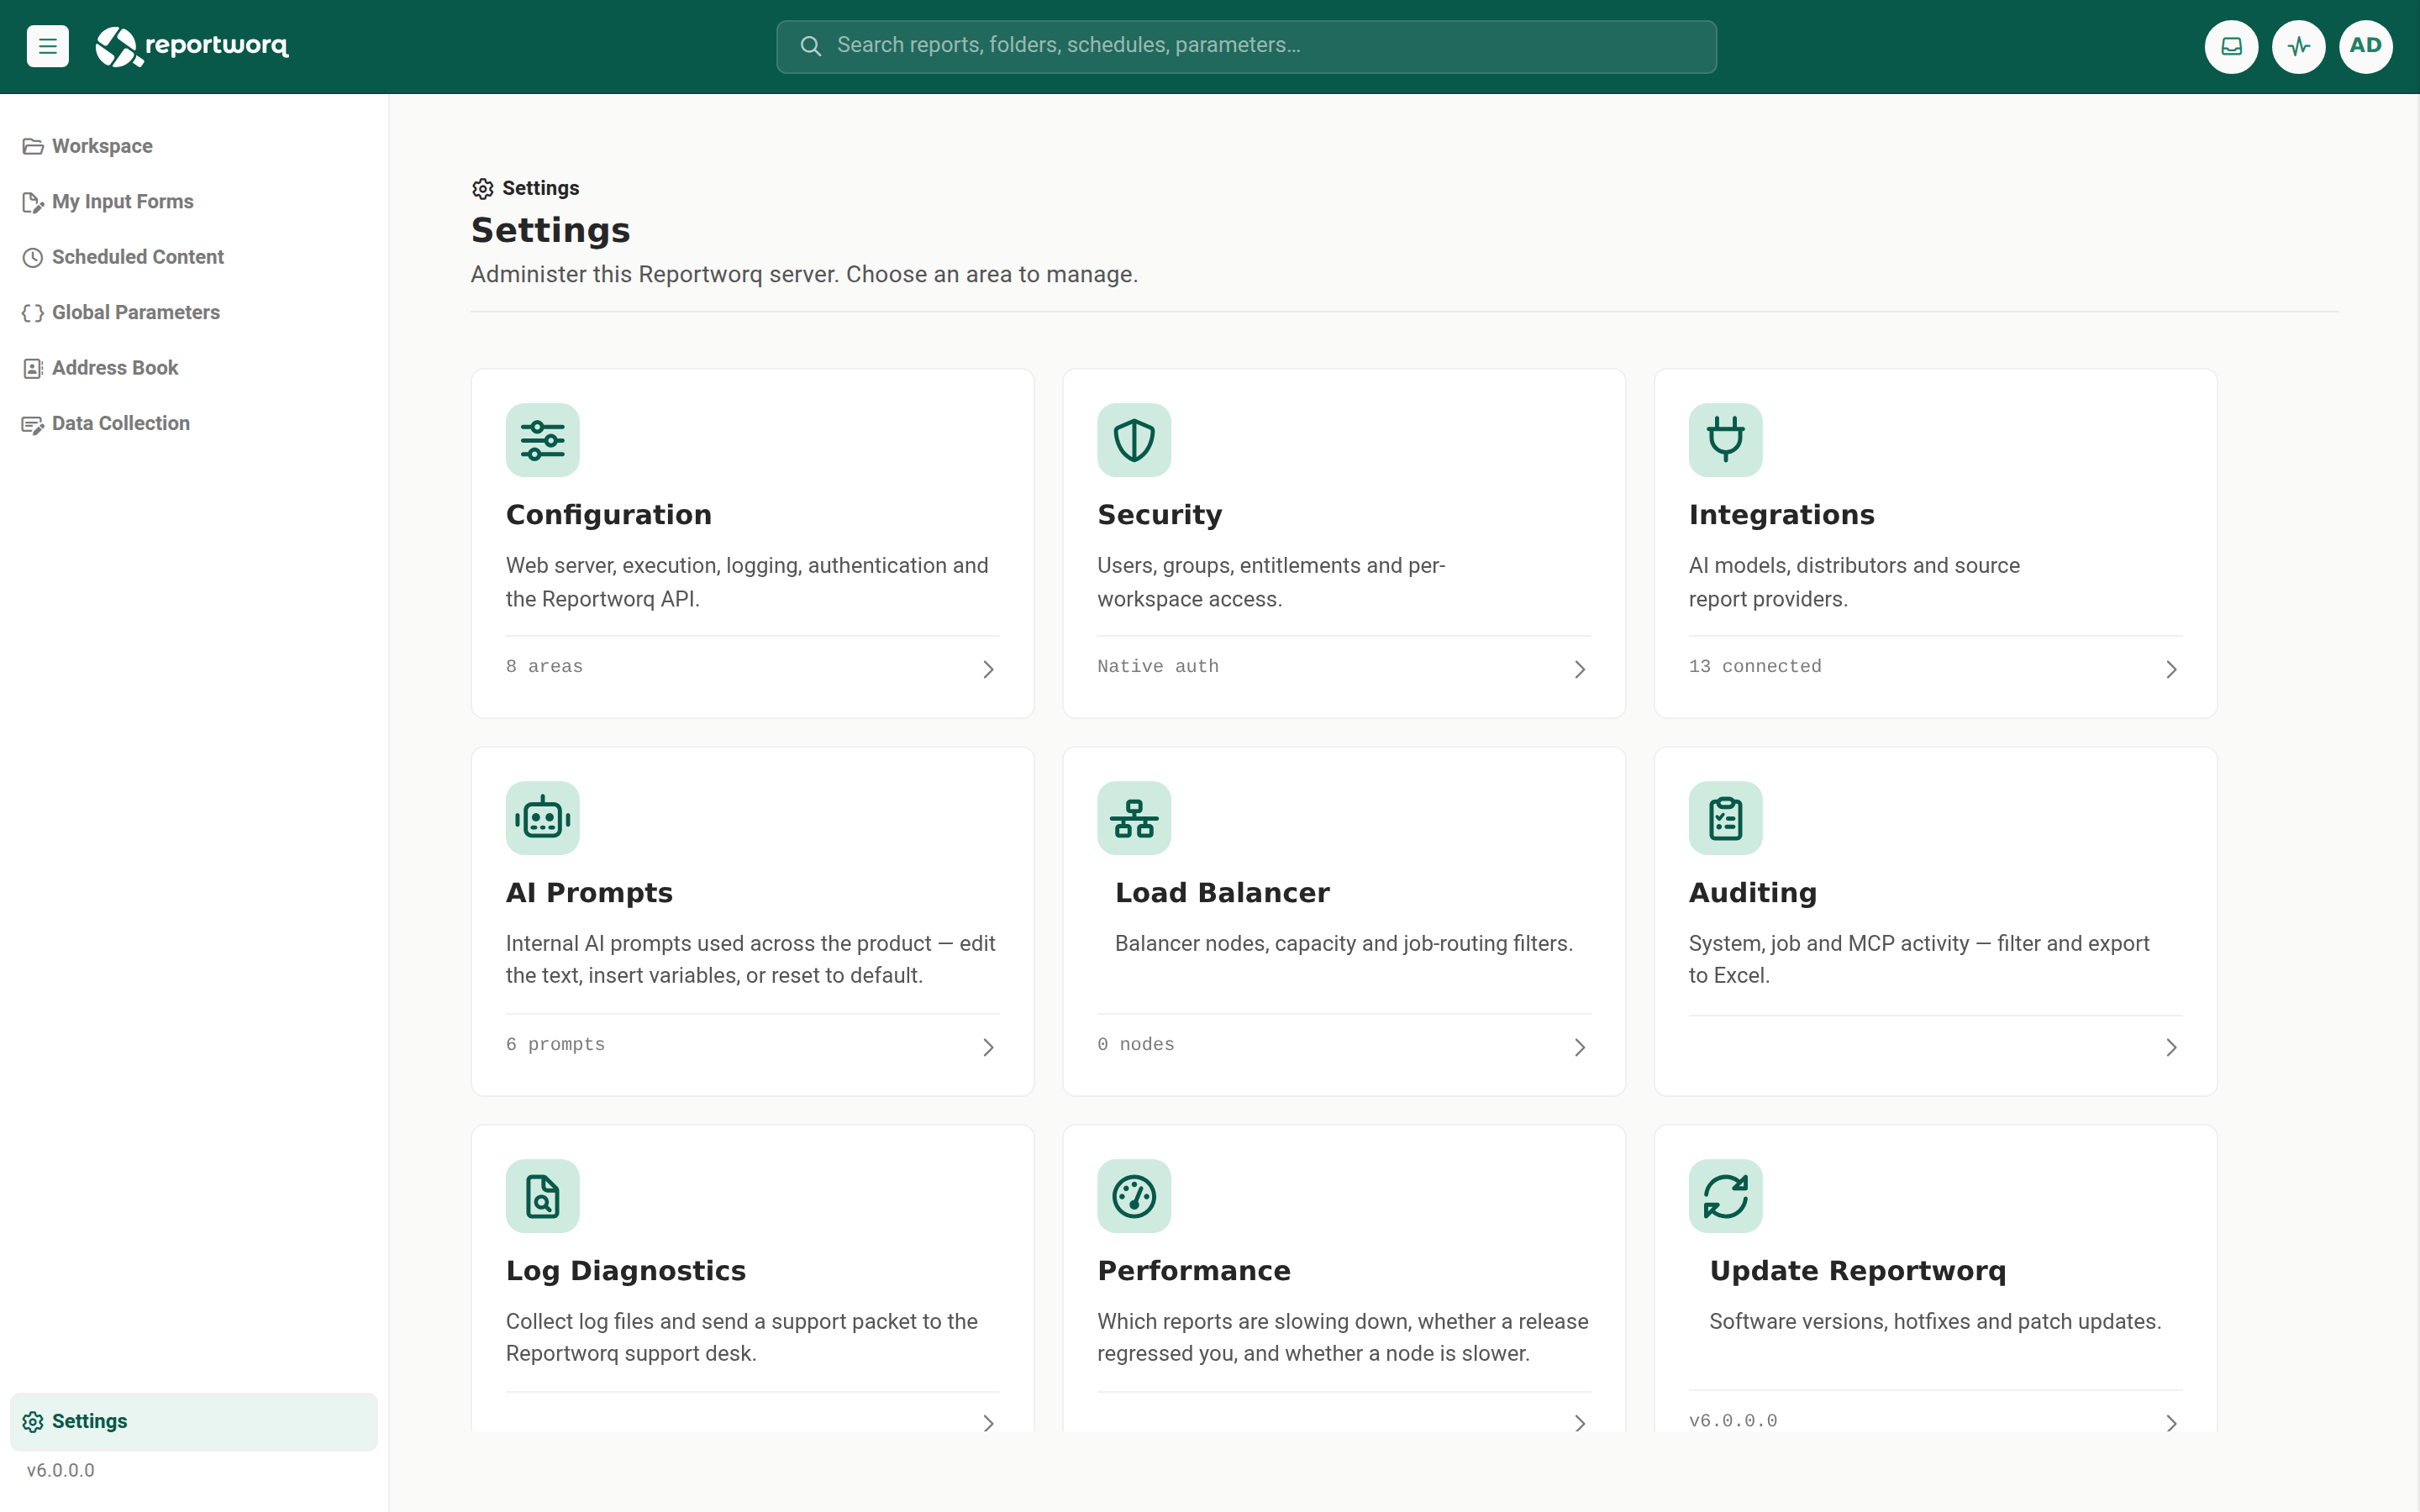The image size is (2420, 1512).
Task: Open the Integrations card title
Action: click(x=1781, y=515)
